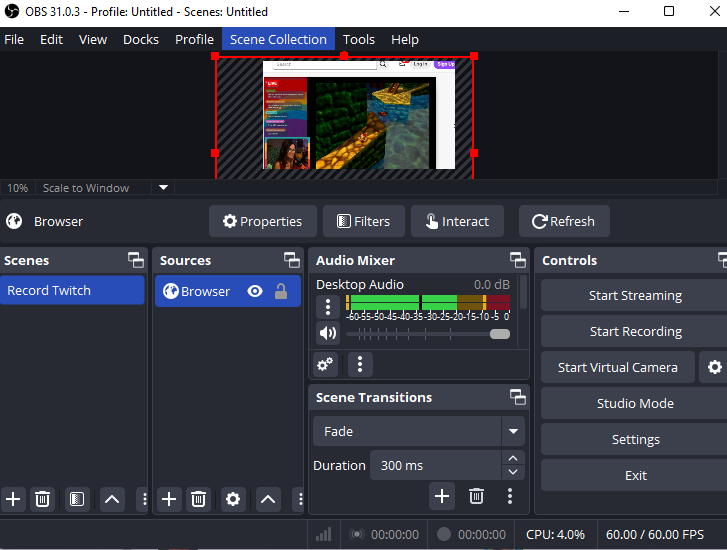Click the Scale to Window label
727x550 pixels.
point(86,188)
